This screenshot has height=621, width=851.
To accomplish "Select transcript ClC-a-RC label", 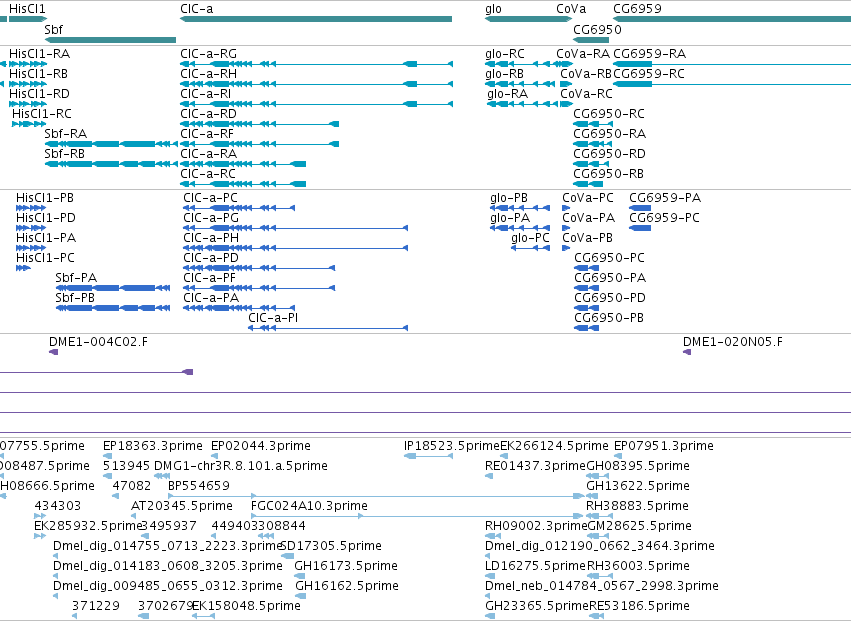I will click(208, 174).
